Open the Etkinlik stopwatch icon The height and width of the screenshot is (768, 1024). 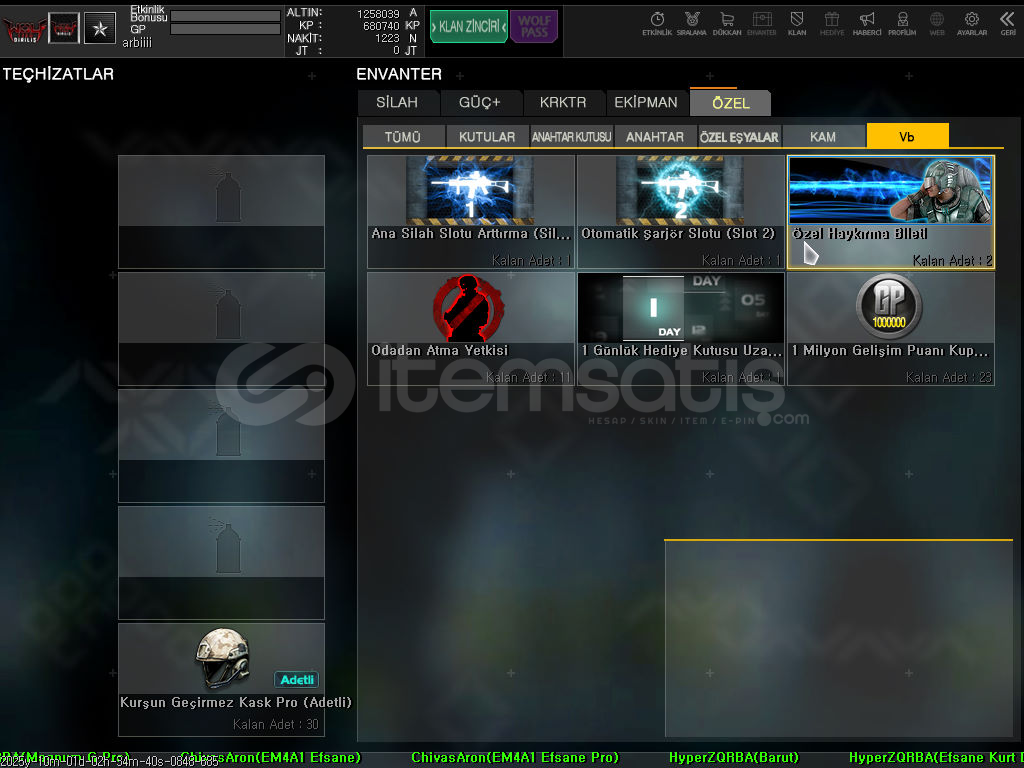[657, 23]
